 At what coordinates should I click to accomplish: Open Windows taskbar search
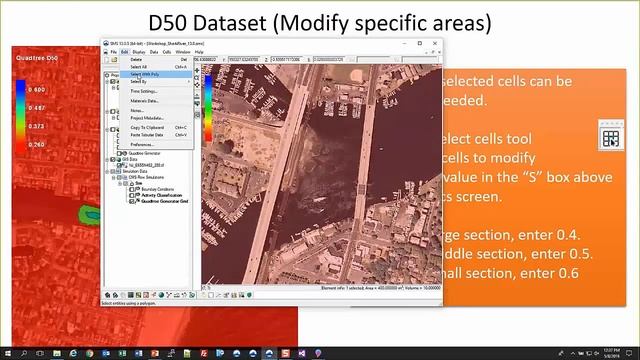tap(24, 353)
